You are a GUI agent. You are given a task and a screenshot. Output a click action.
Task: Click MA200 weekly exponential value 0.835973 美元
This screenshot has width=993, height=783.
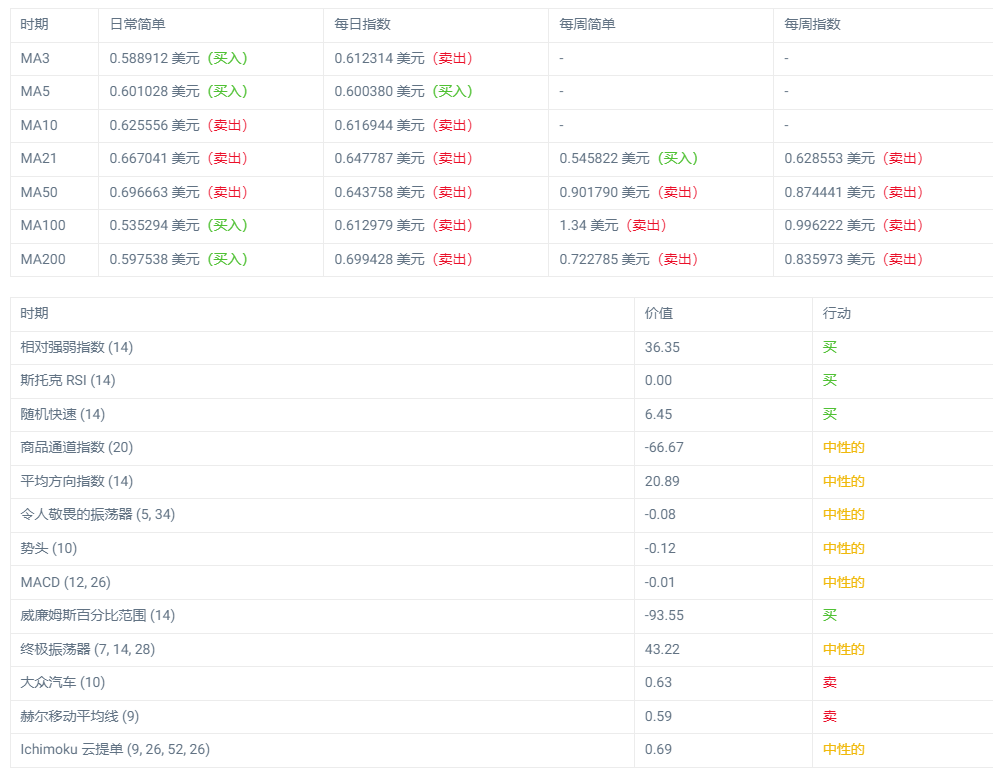click(830, 259)
